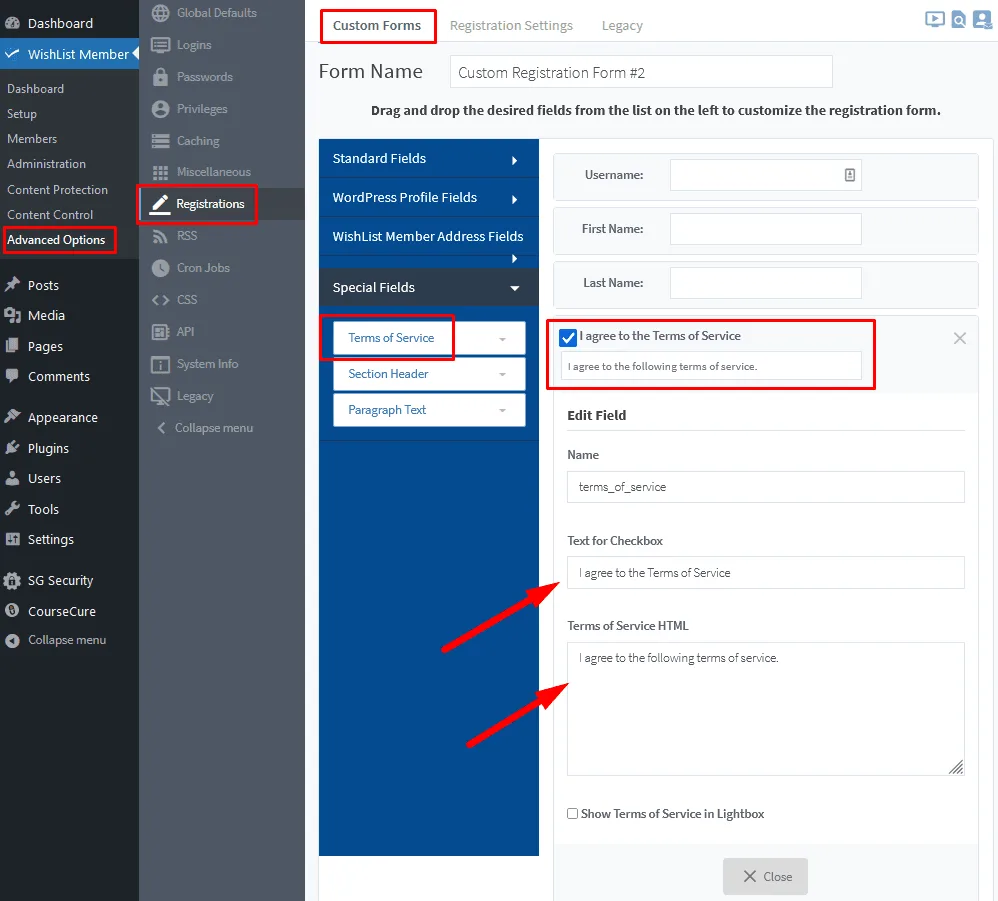Click the Close button below Edit Field
This screenshot has height=901, width=998.
tap(765, 877)
